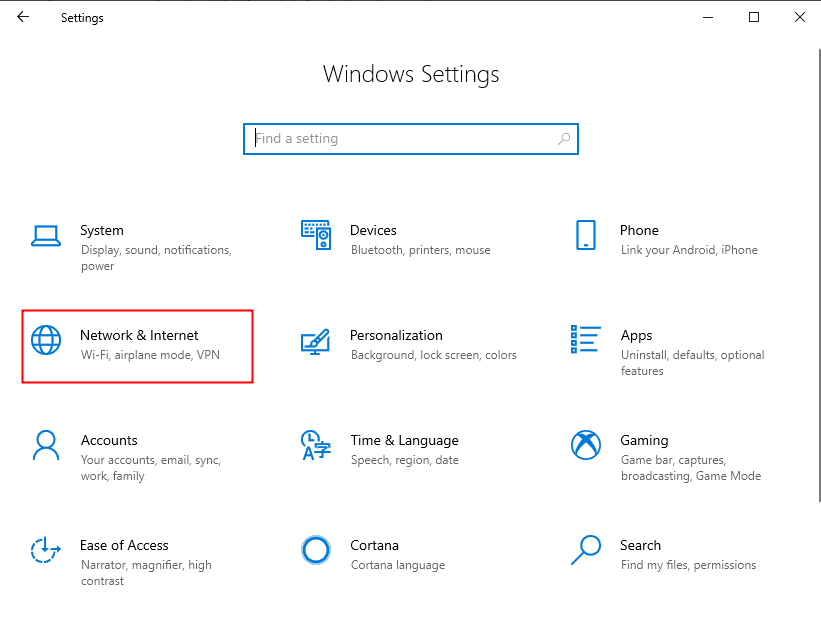This screenshot has width=821, height=630.
Task: Open the Cortana settings title
Action: point(374,546)
